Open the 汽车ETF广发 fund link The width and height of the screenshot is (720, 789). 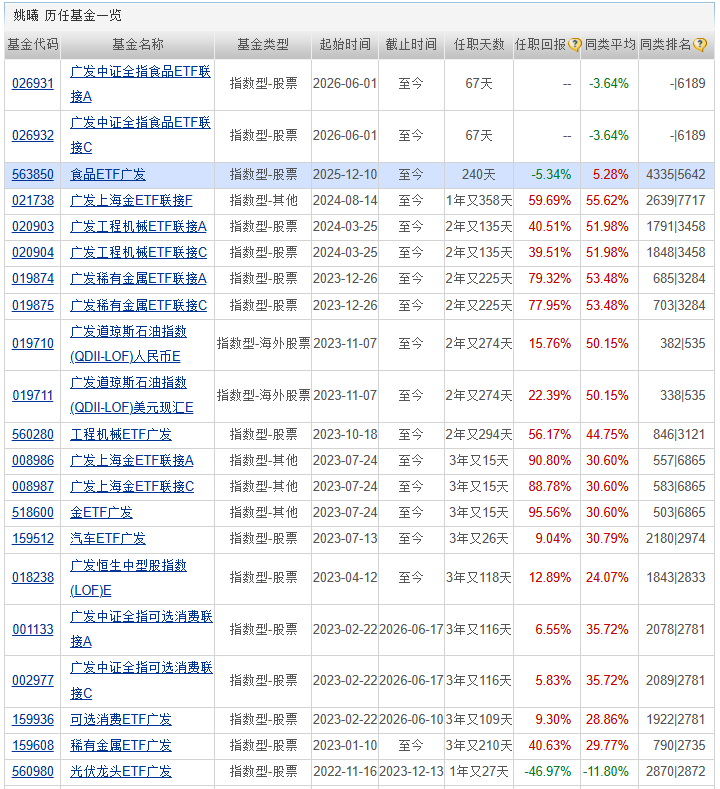click(108, 539)
